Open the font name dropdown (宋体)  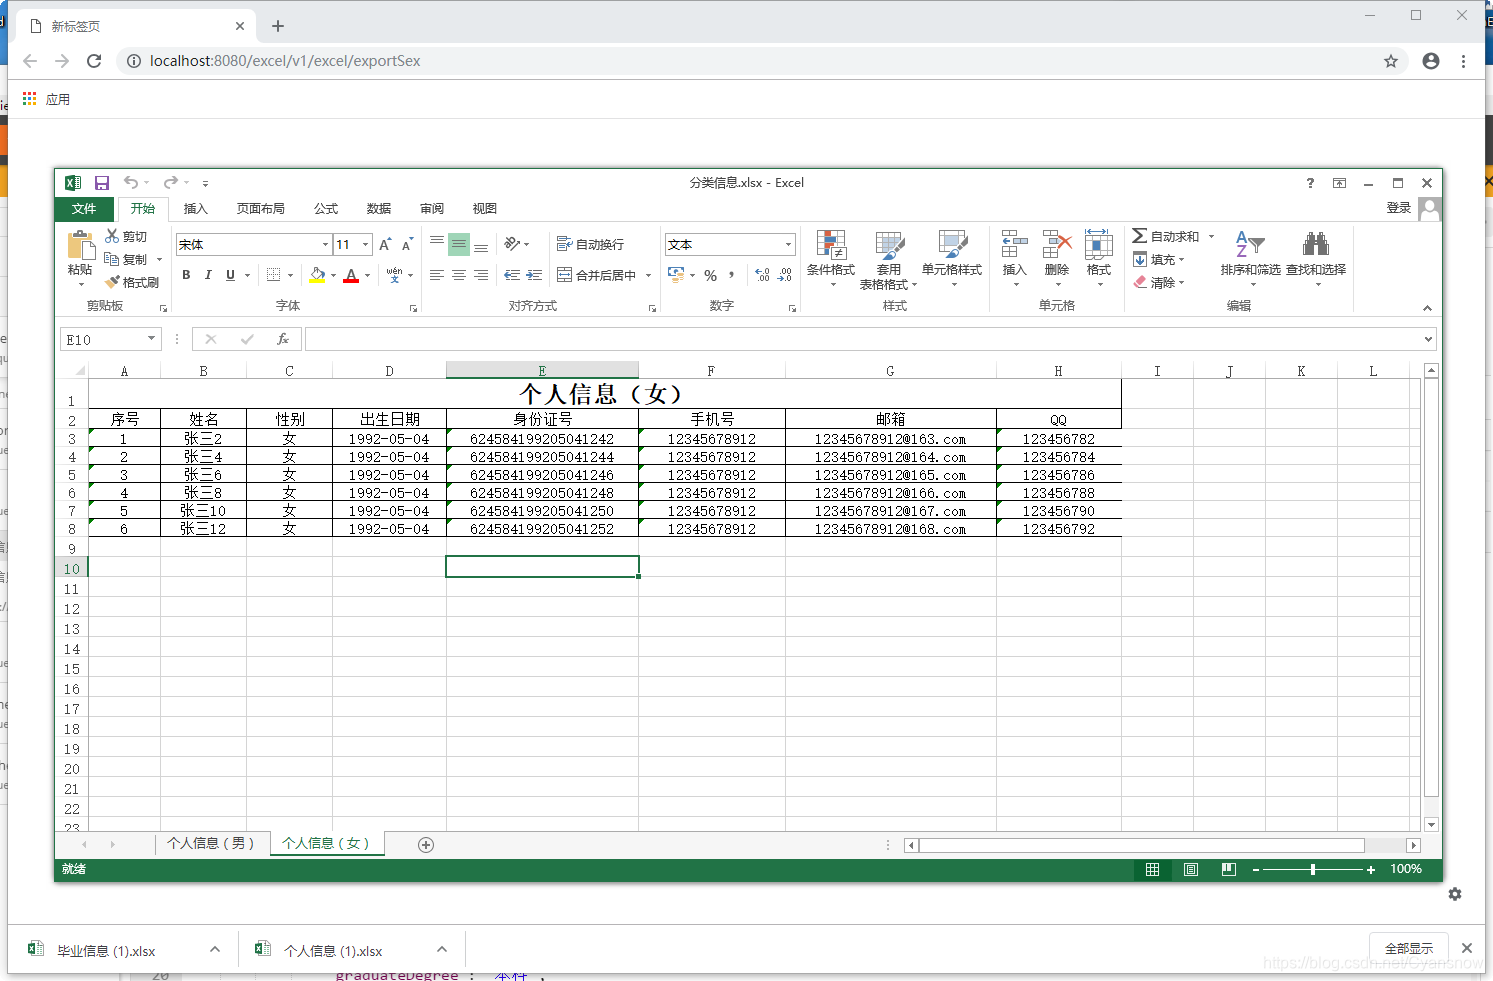click(325, 244)
